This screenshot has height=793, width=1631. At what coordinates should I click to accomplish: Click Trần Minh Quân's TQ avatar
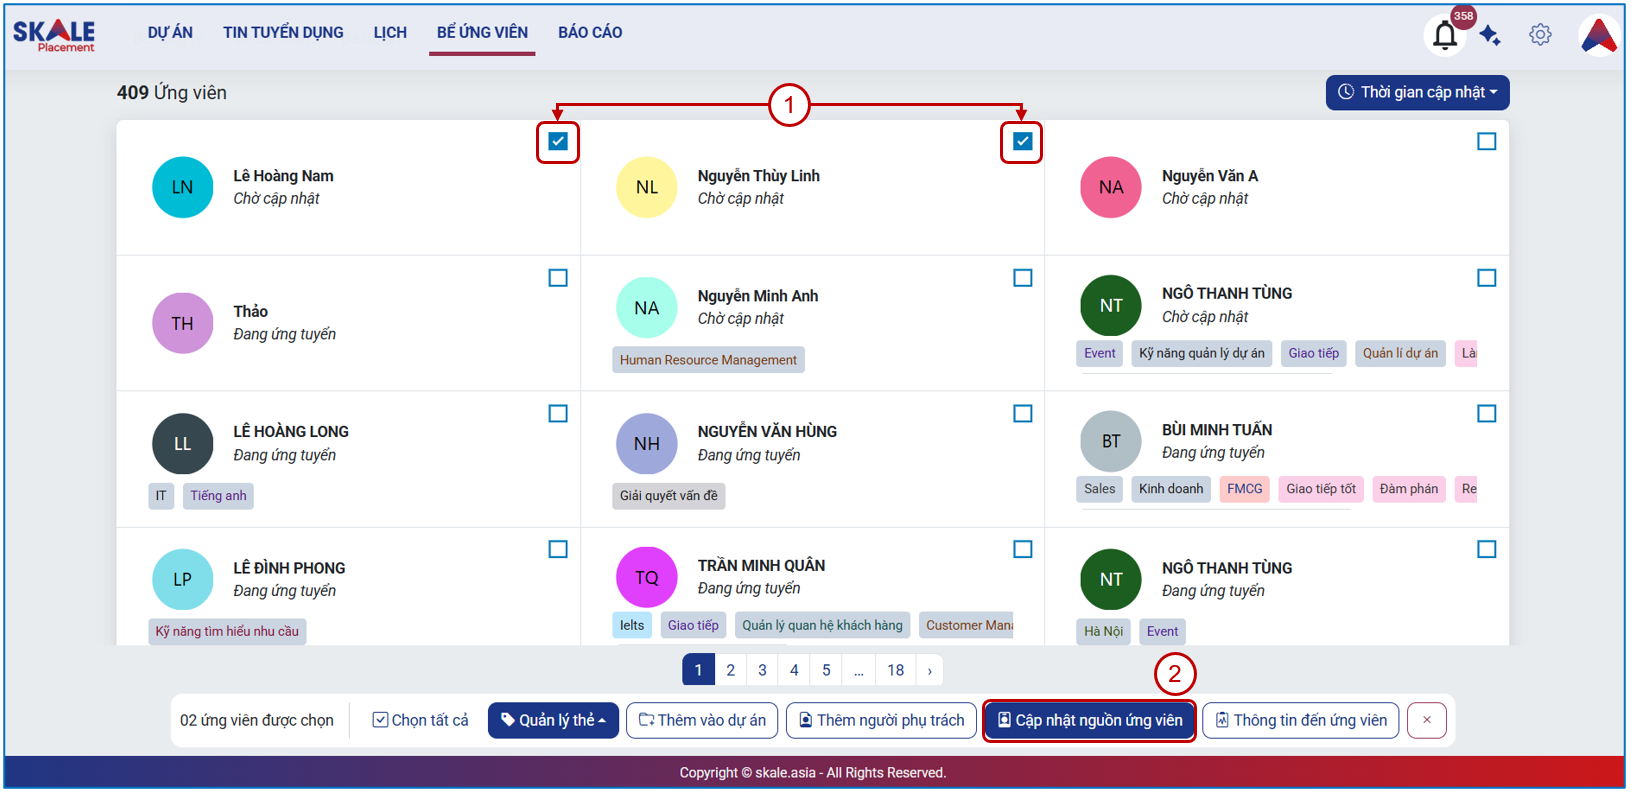click(x=646, y=577)
